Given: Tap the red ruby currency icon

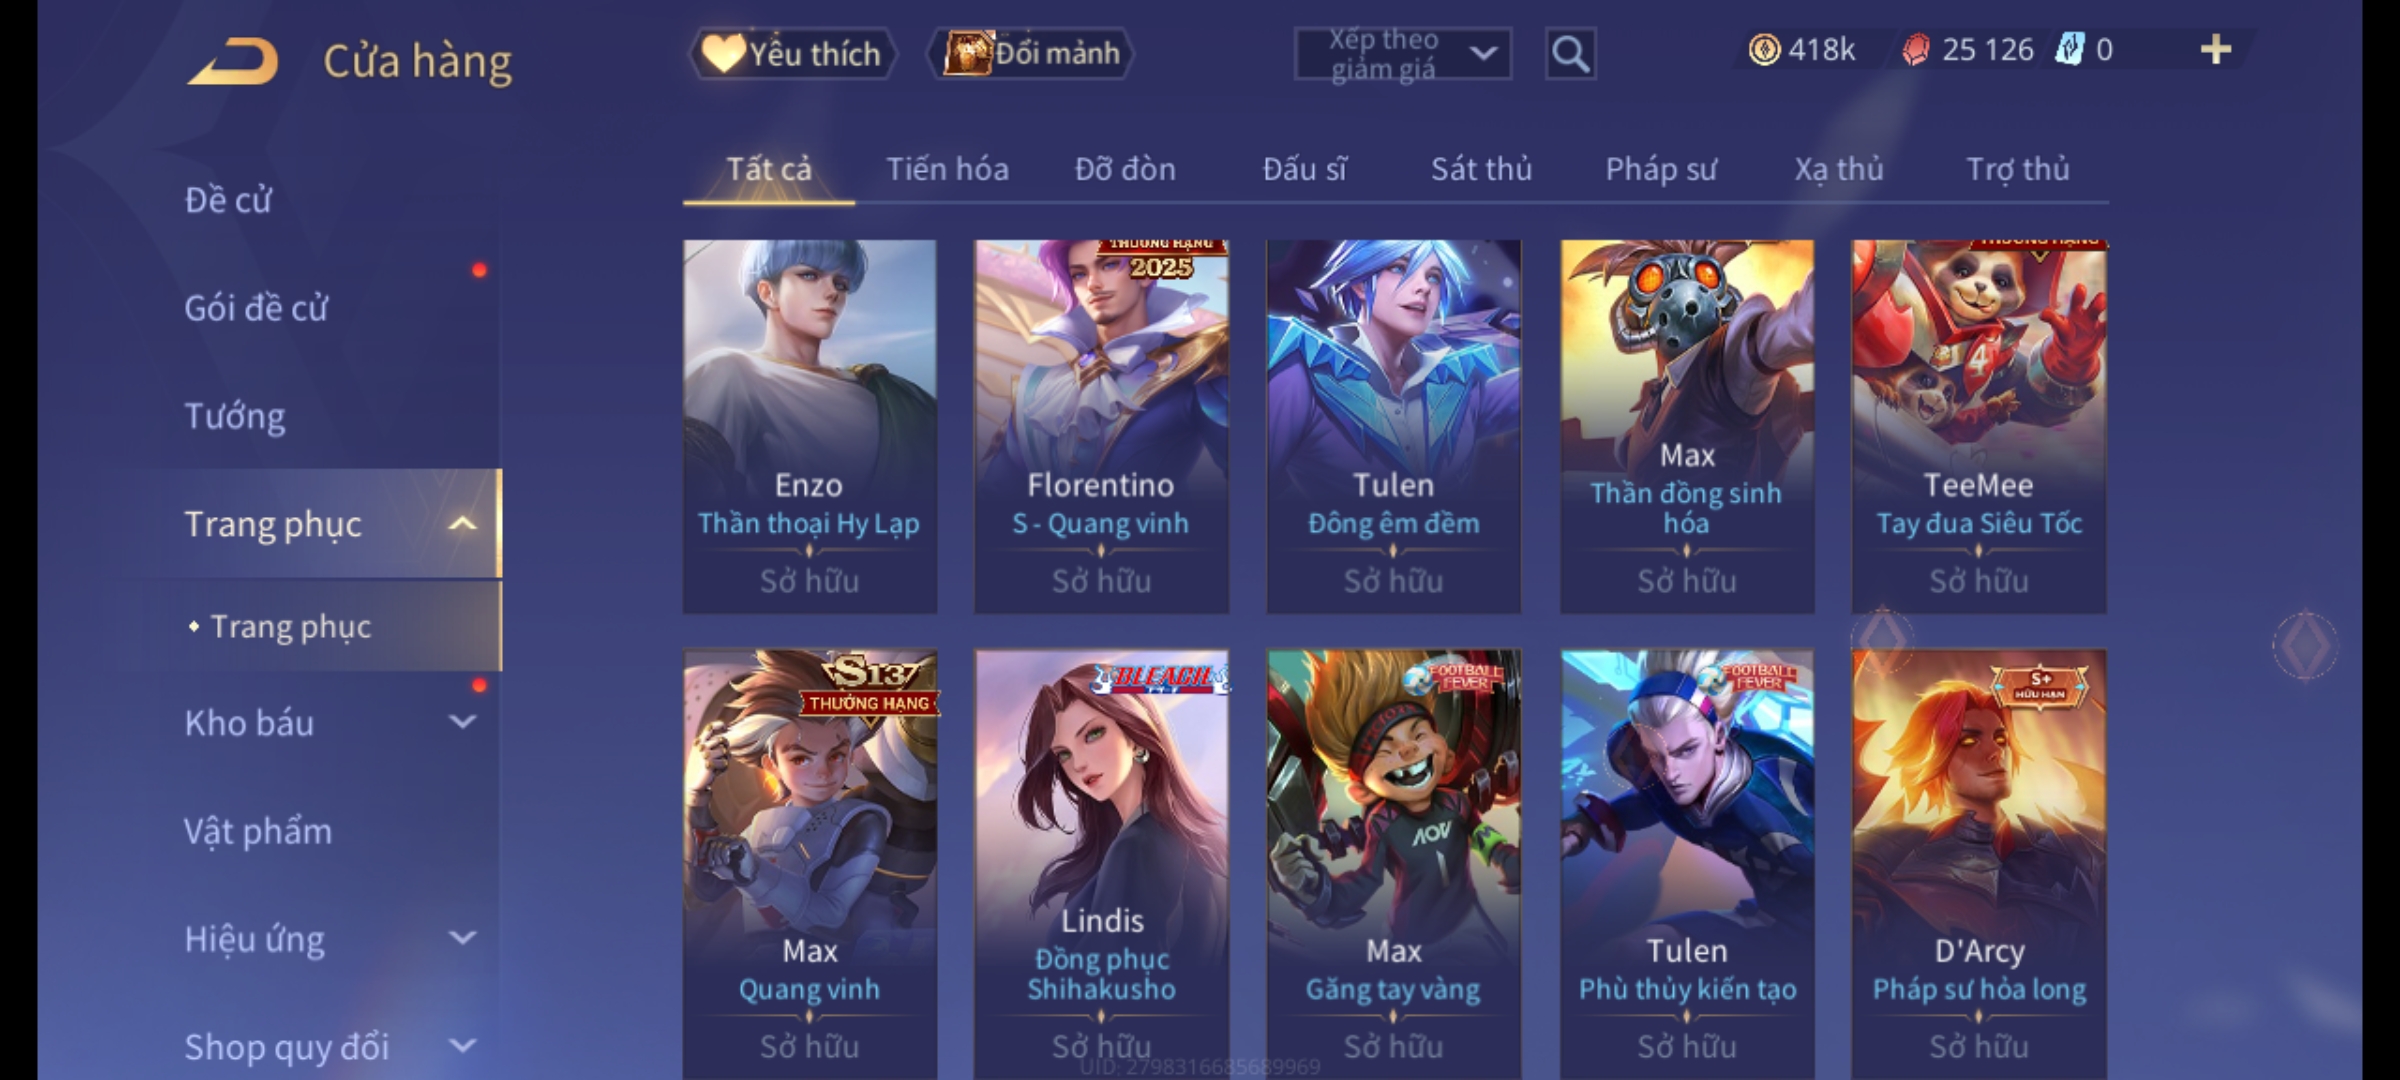Looking at the screenshot, I should point(1915,50).
